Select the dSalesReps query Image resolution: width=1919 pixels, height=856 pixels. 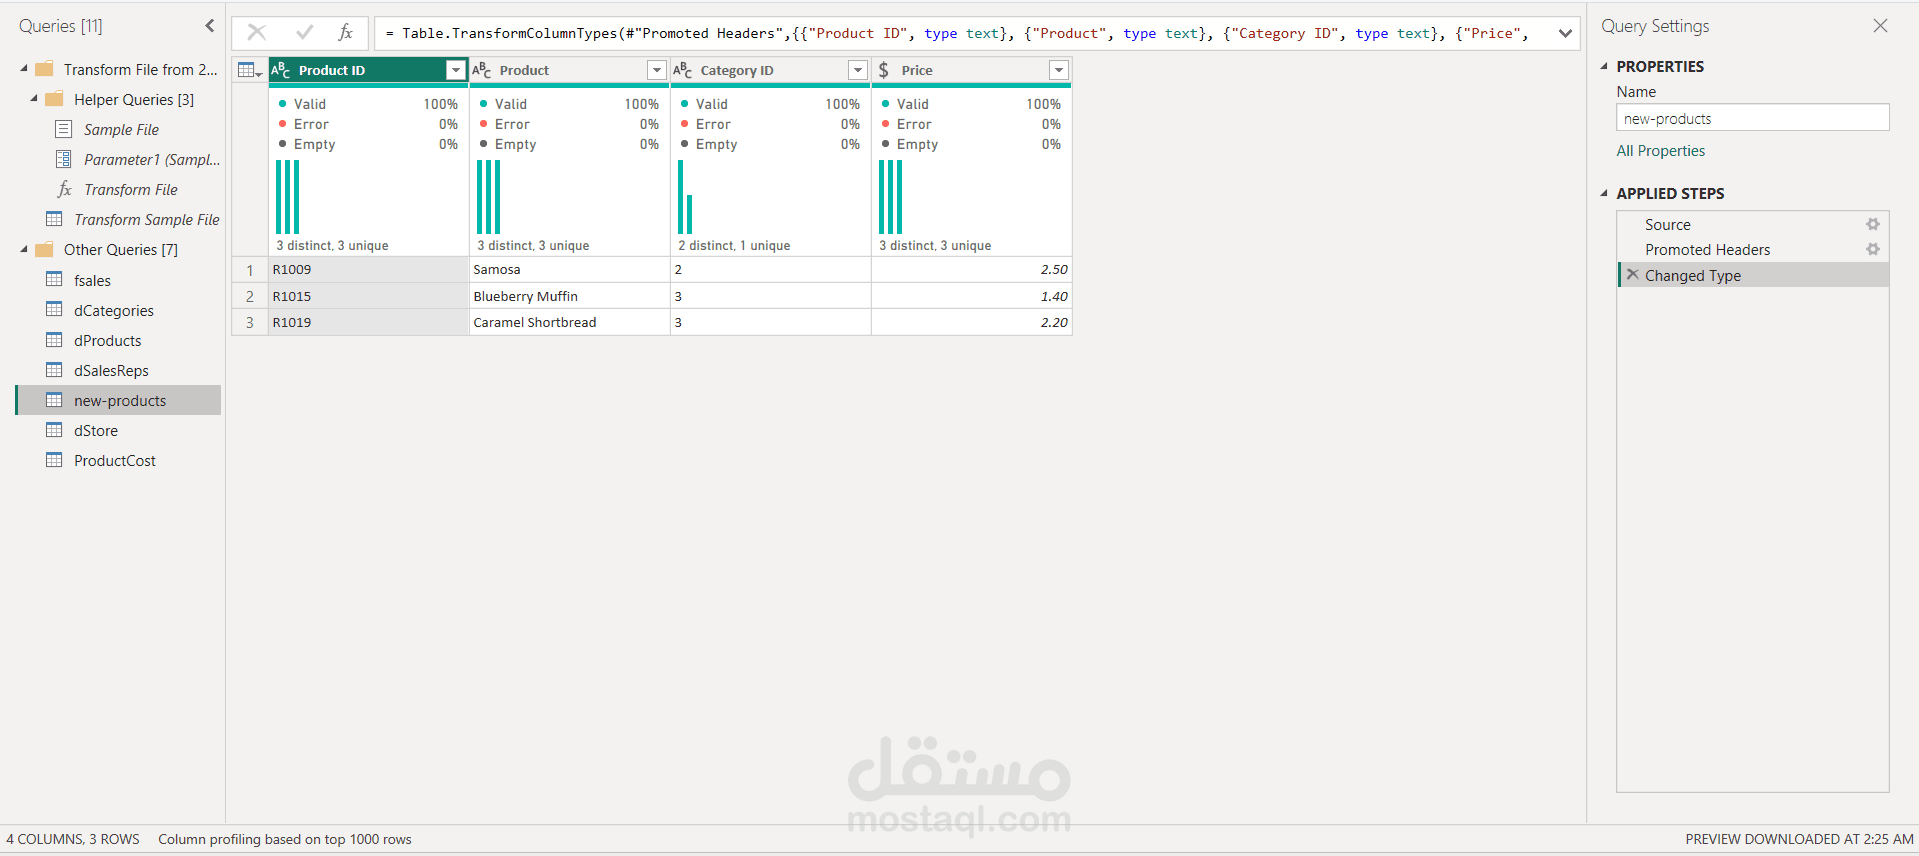(x=118, y=370)
